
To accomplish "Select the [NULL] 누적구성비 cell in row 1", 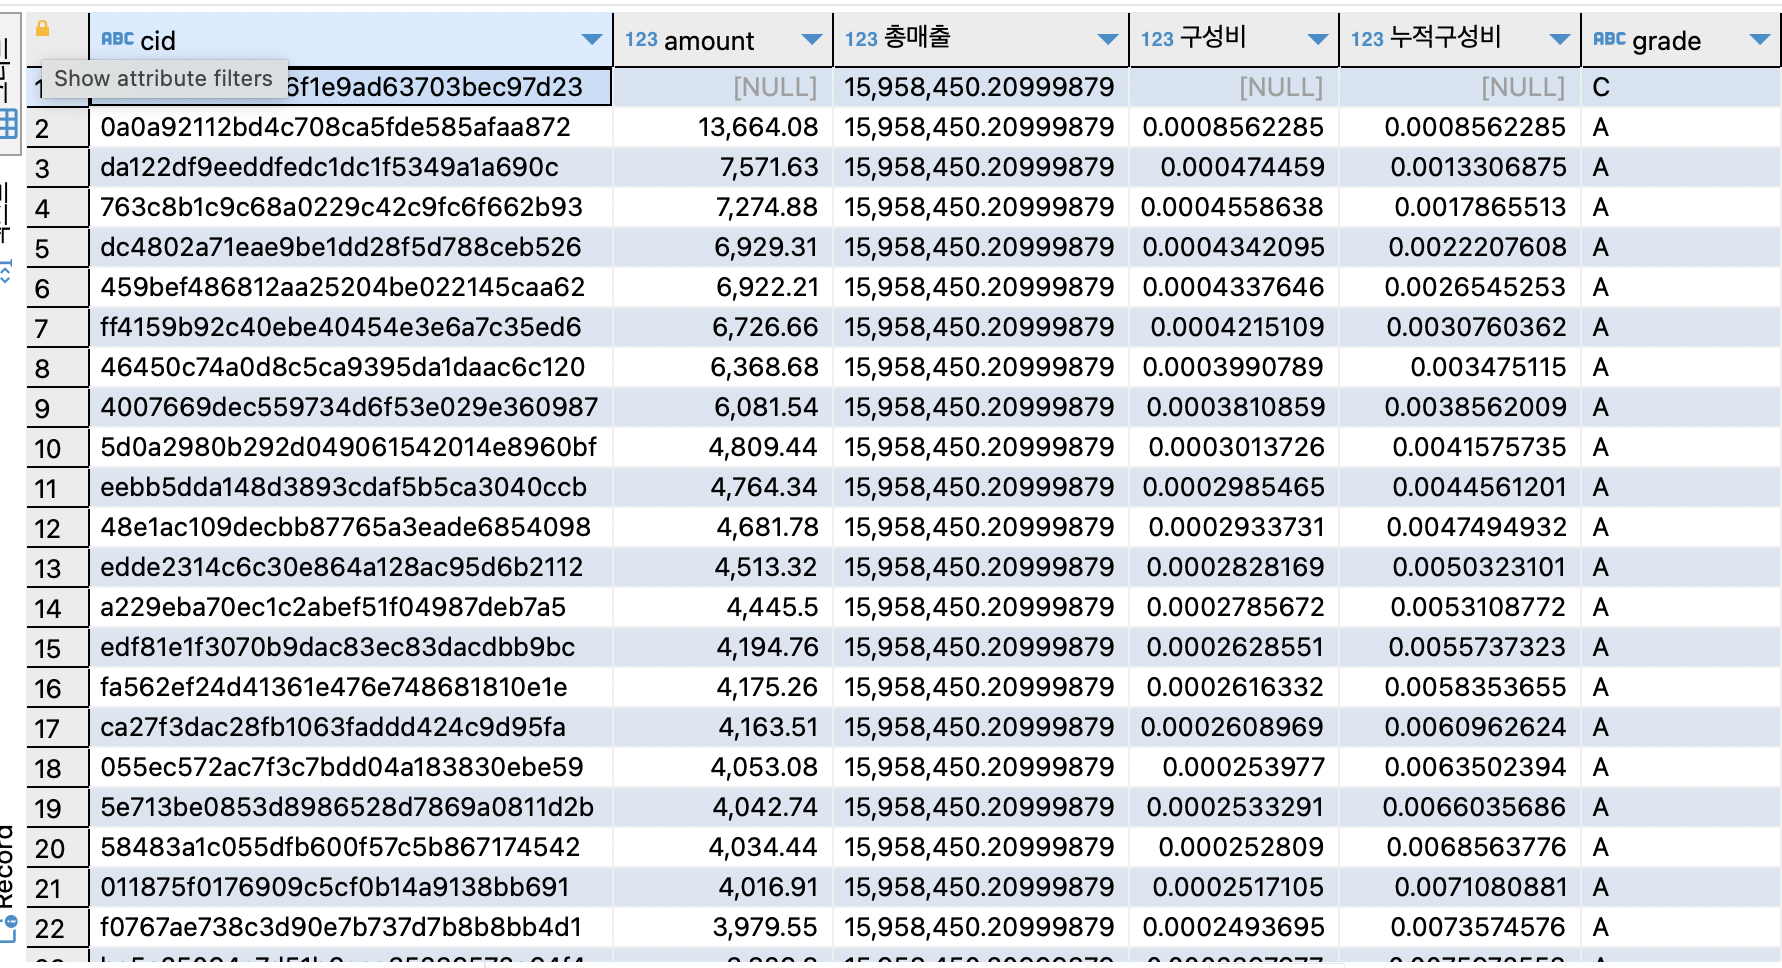I will click(x=1459, y=87).
